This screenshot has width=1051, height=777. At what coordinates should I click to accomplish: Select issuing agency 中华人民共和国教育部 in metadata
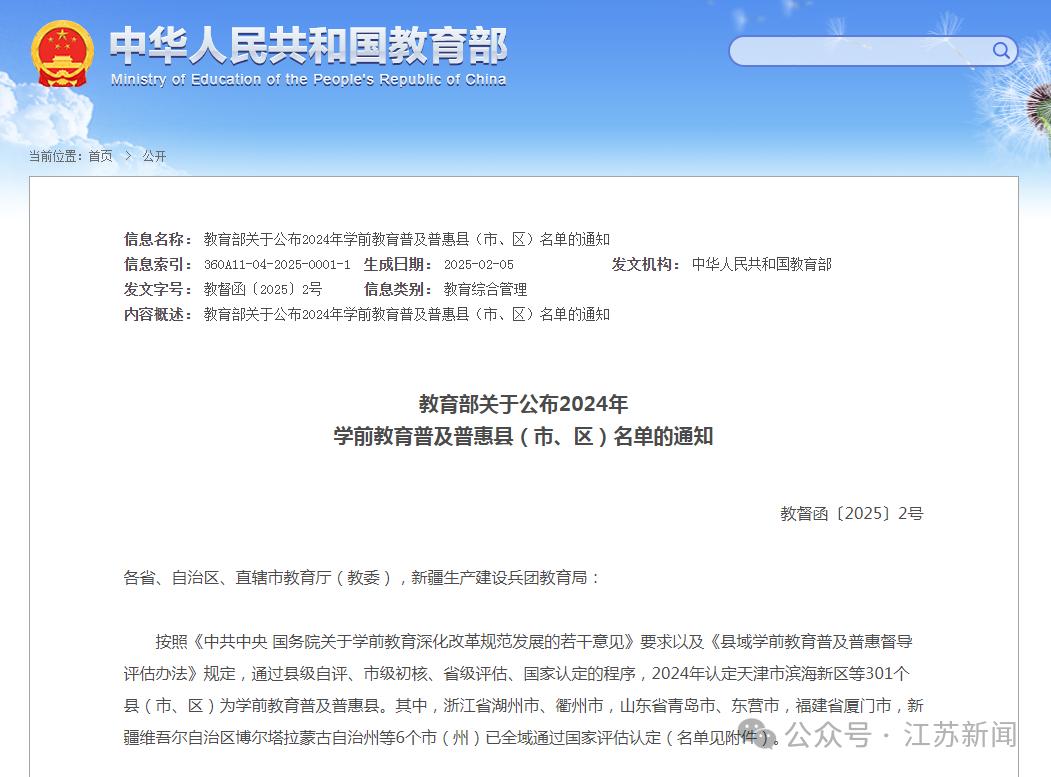(761, 265)
